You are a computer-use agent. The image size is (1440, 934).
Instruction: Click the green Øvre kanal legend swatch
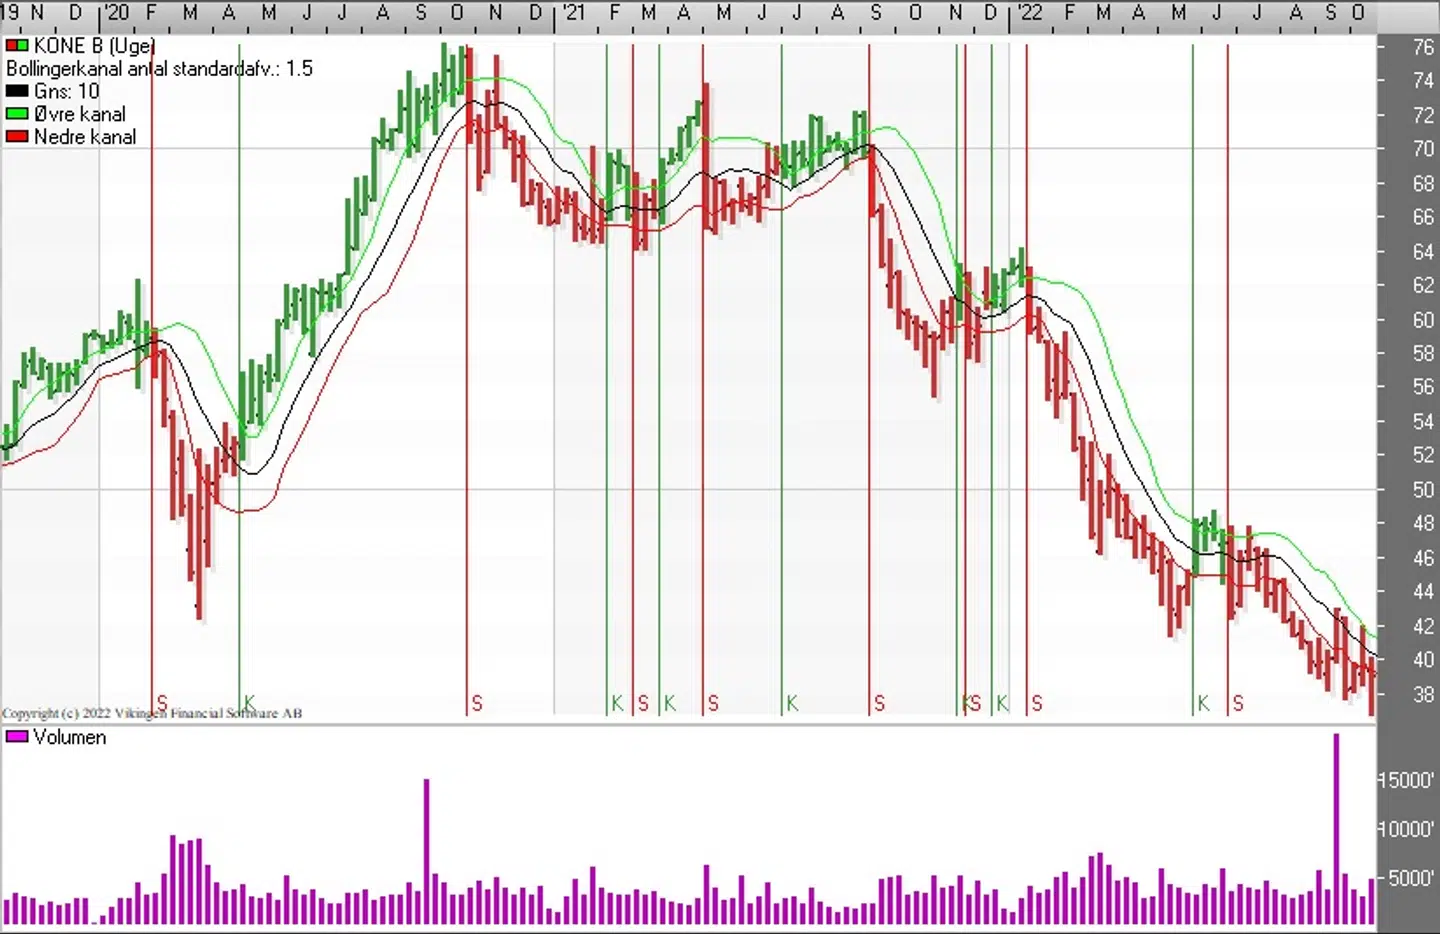(x=17, y=114)
